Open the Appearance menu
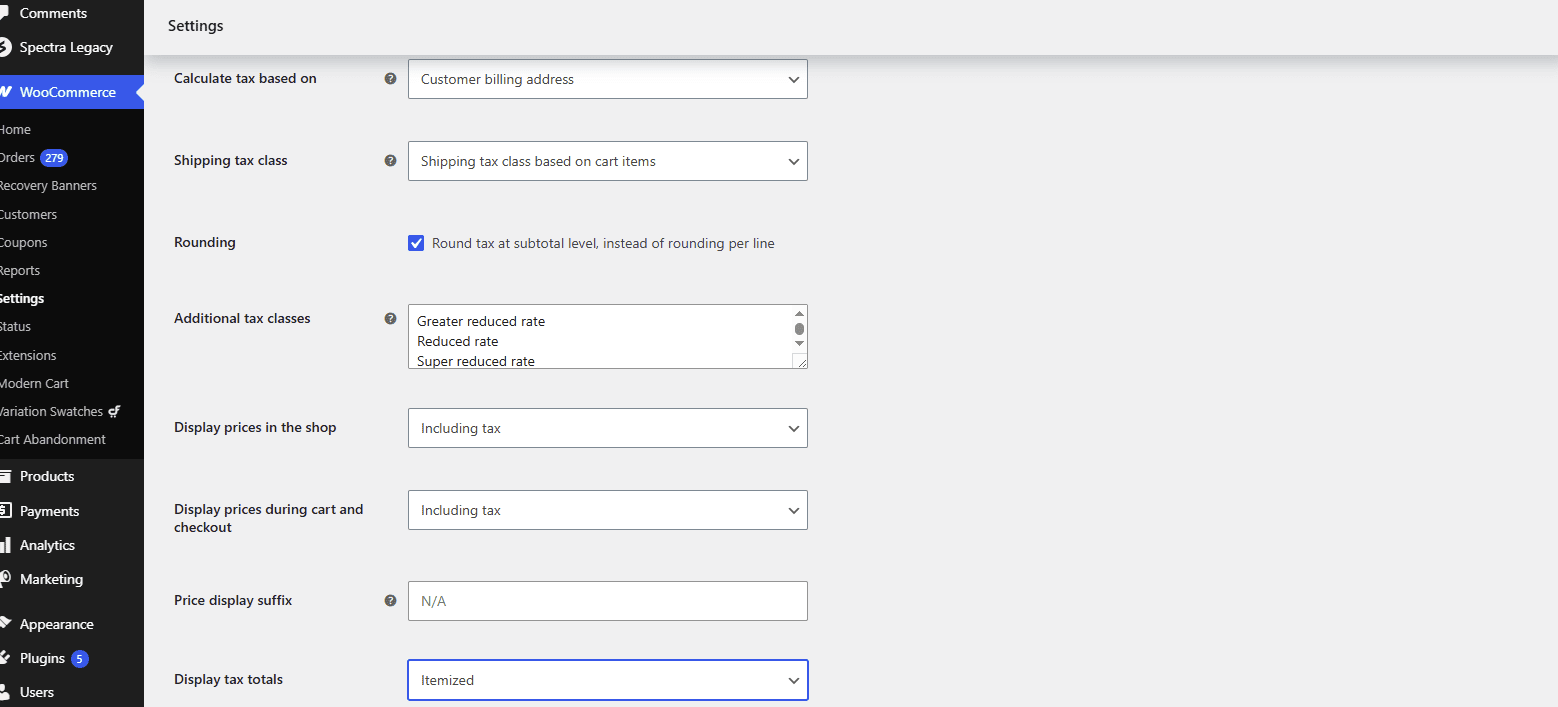The image size is (1558, 707). pyautogui.click(x=56, y=624)
